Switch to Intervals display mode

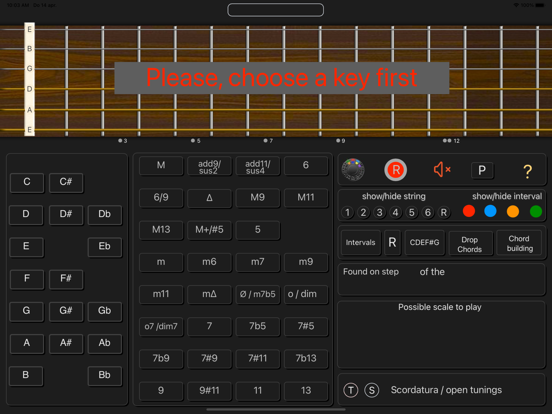pos(360,243)
